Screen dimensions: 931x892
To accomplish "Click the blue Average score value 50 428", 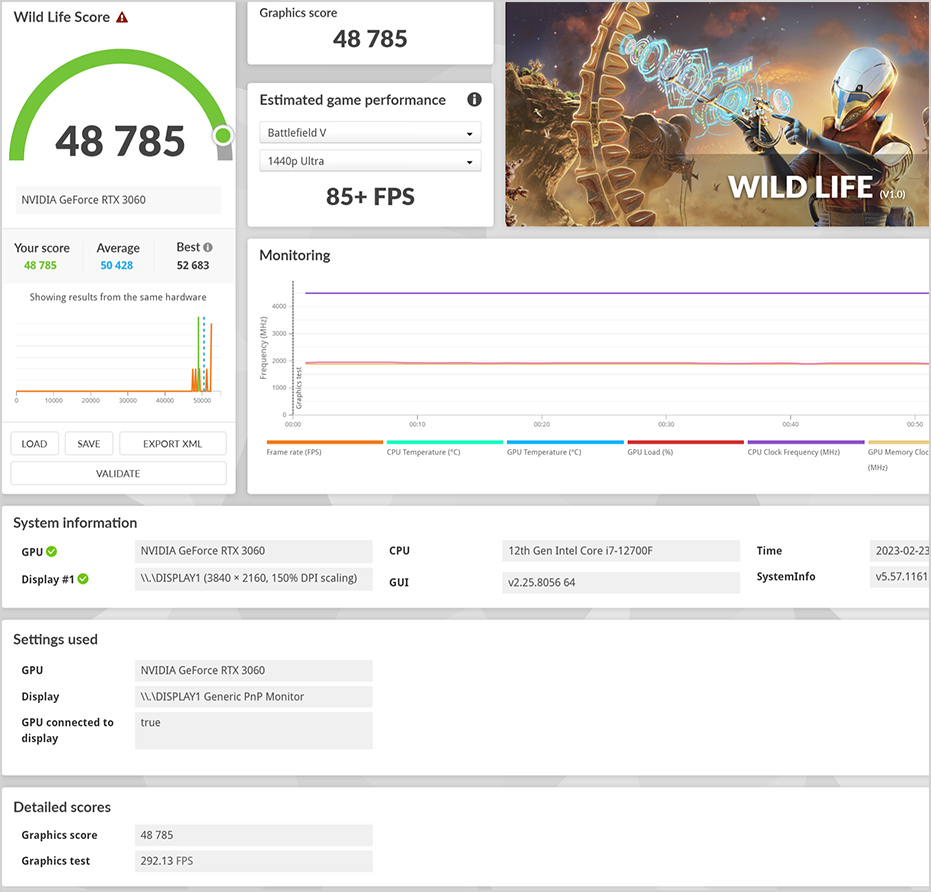I will tap(117, 266).
